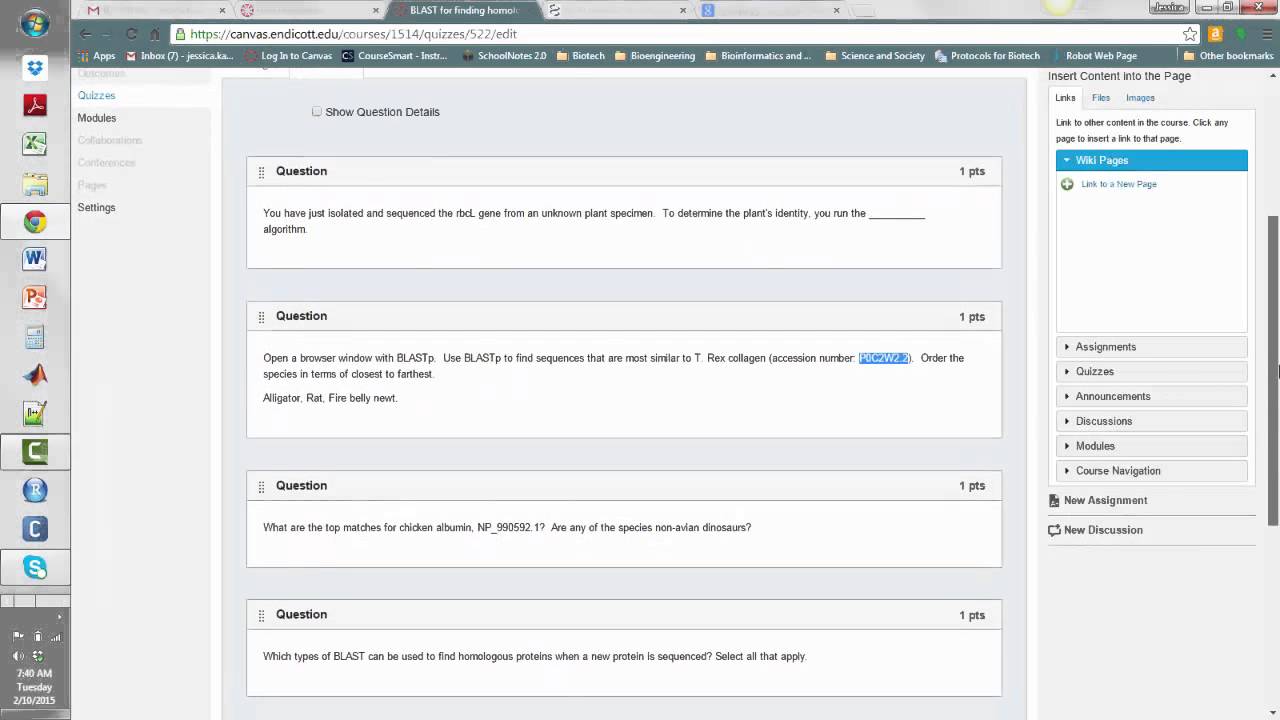This screenshot has width=1280, height=720.
Task: Launch Dropbox from the taskbar
Action: pos(35,68)
